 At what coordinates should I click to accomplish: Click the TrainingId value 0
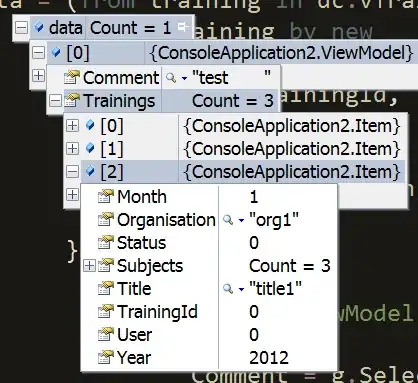[x=254, y=312]
